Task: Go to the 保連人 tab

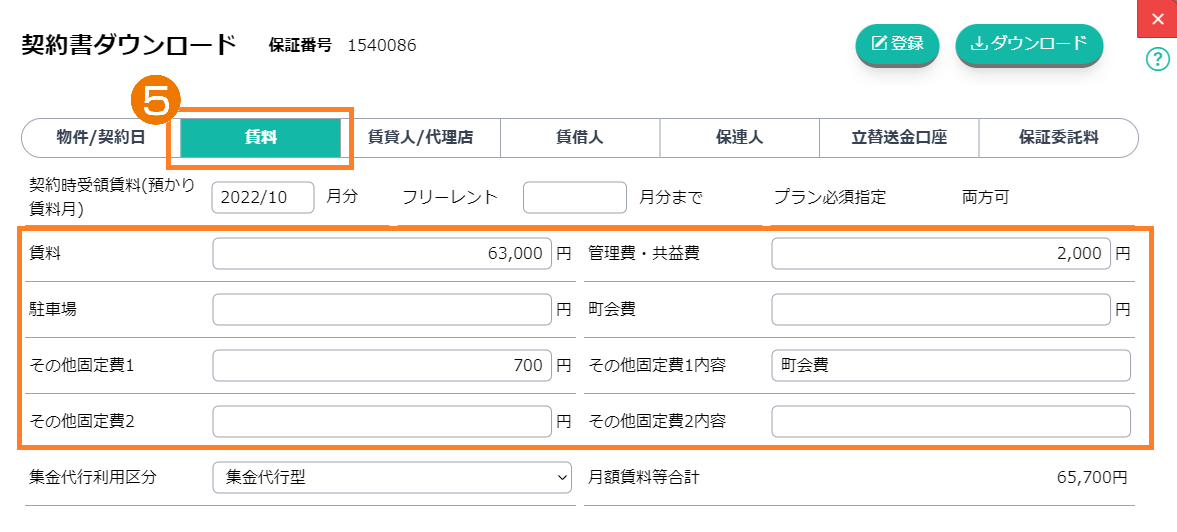Action: coord(740,138)
